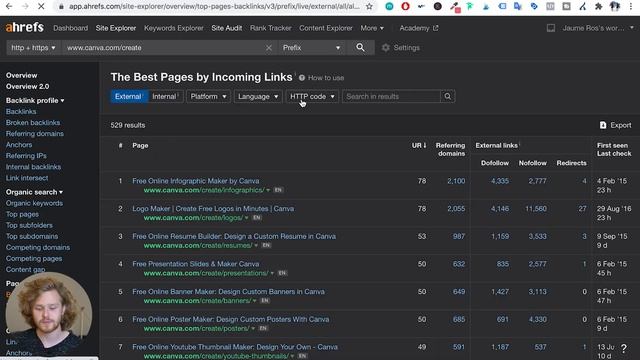
Task: Open Anchors in Backlink profile
Action: click(19, 144)
